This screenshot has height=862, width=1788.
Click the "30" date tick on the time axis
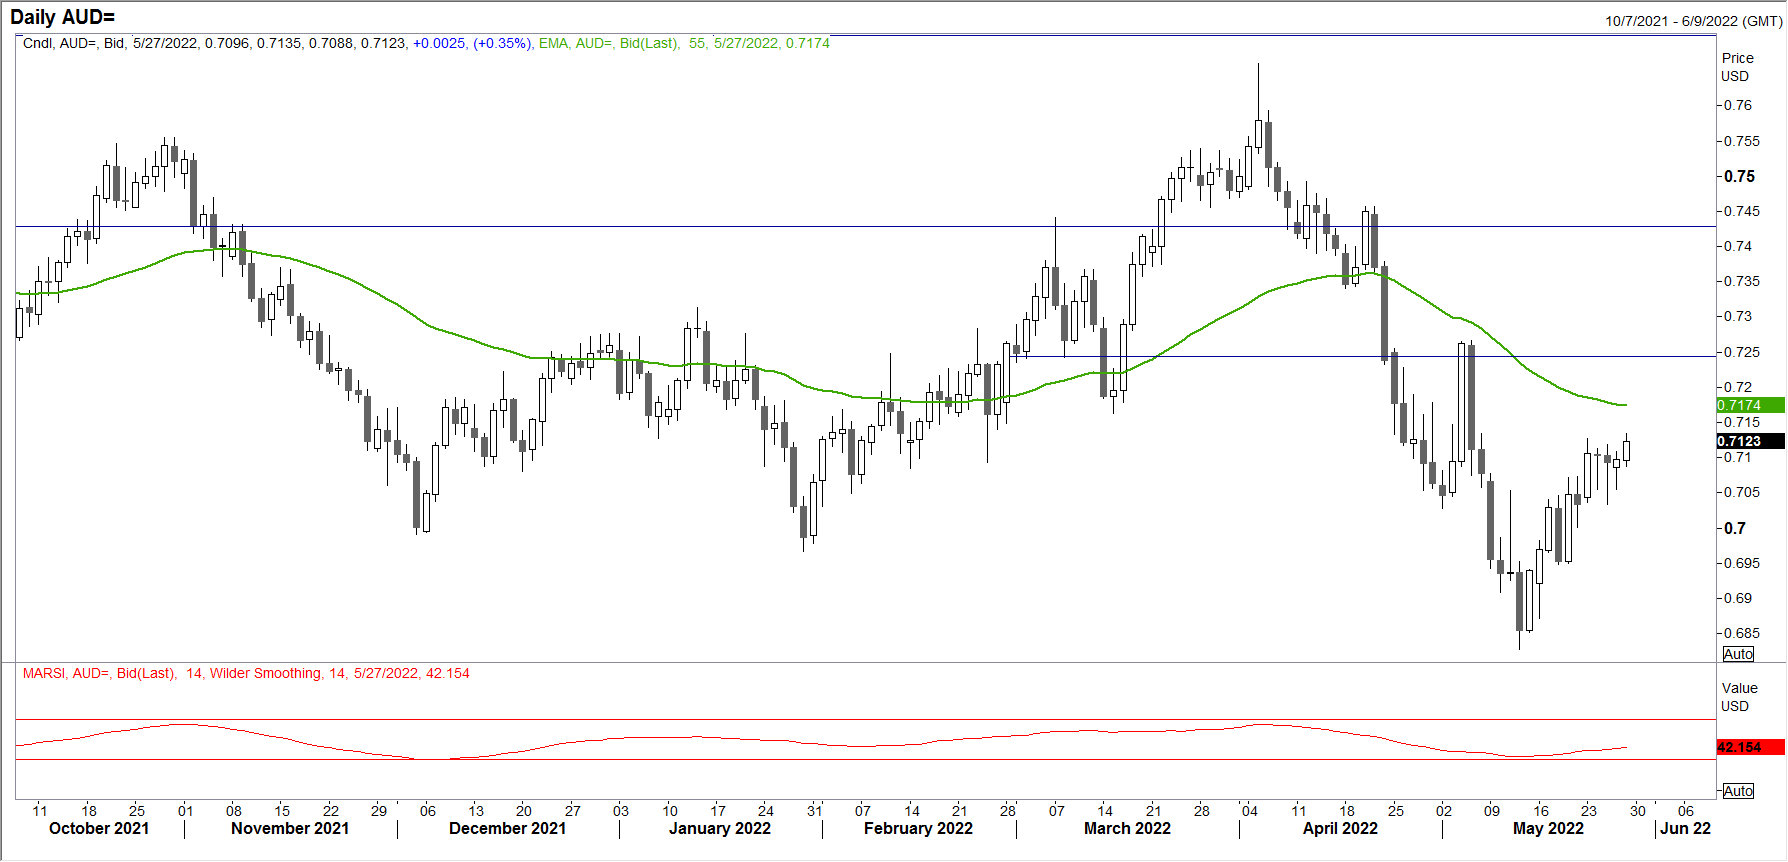[x=1638, y=811]
